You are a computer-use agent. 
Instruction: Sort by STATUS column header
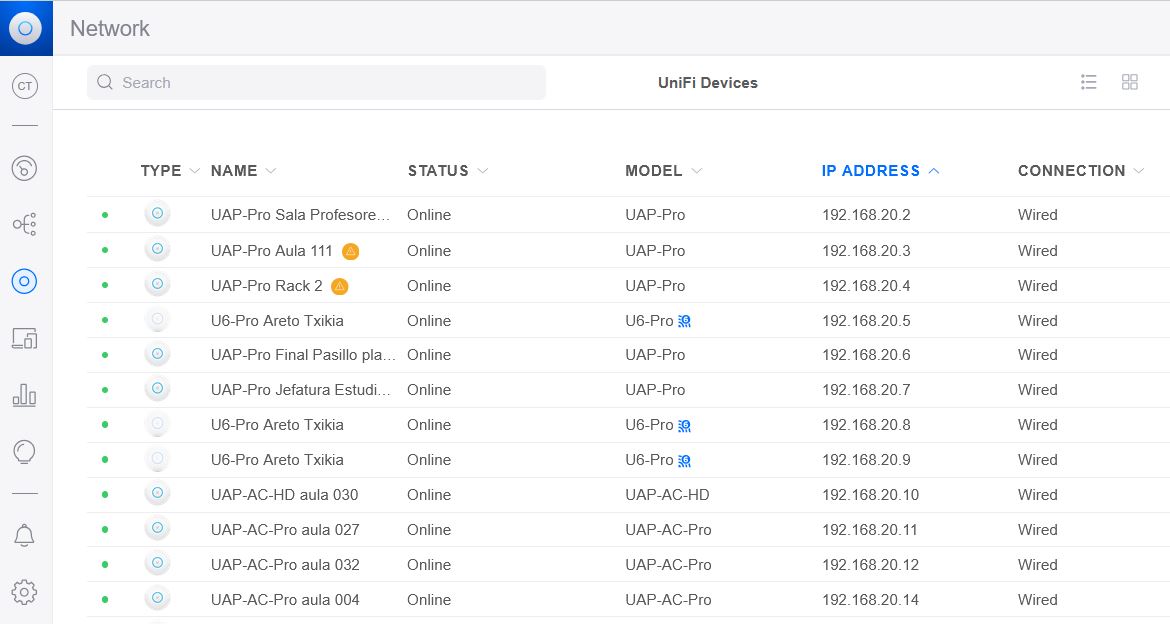pos(448,171)
